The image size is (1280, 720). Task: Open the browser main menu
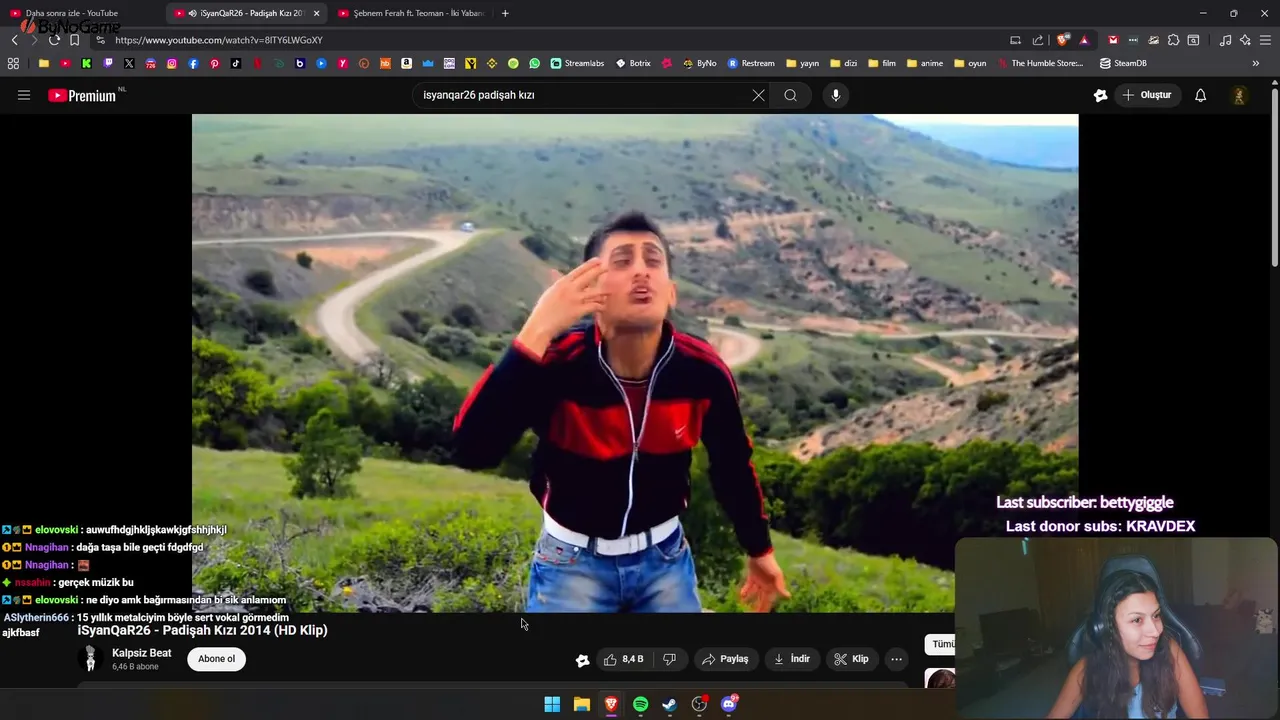tap(1266, 40)
